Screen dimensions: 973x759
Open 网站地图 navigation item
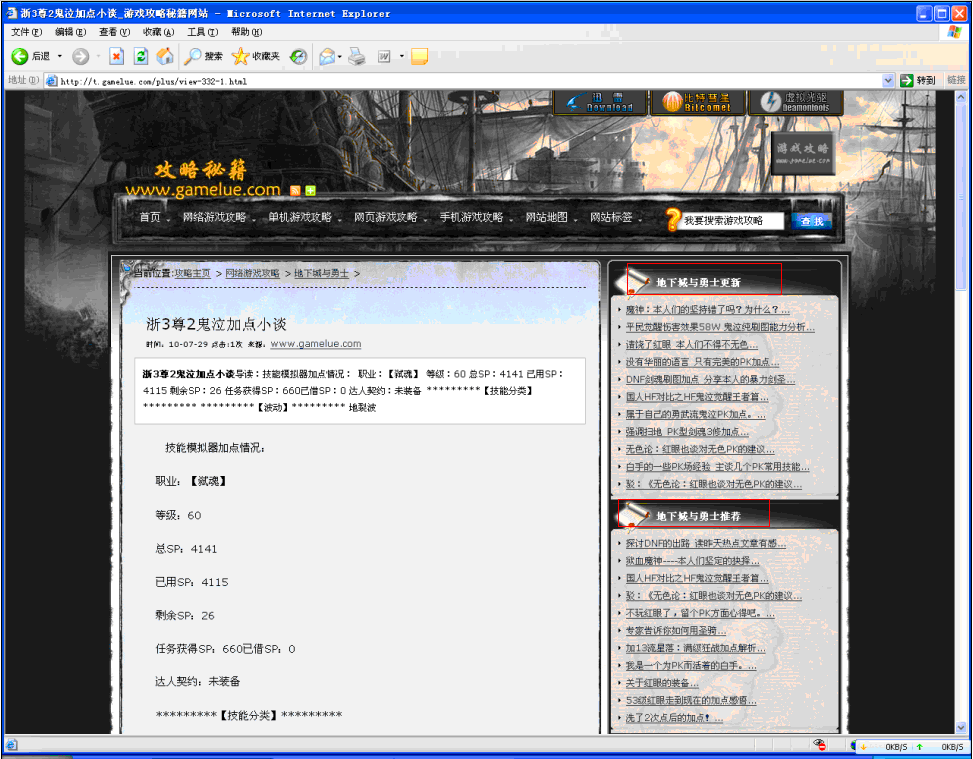pyautogui.click(x=546, y=217)
